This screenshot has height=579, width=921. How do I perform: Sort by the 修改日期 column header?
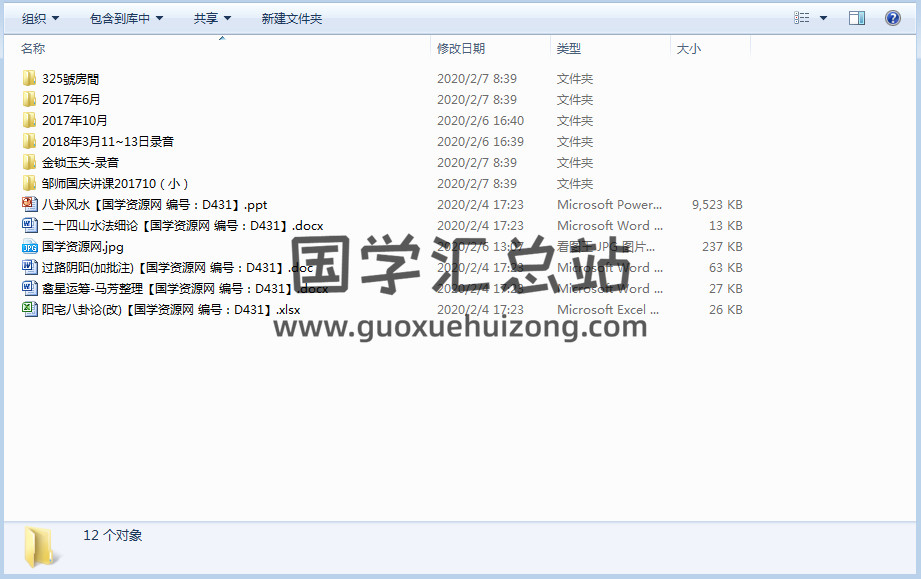point(461,49)
